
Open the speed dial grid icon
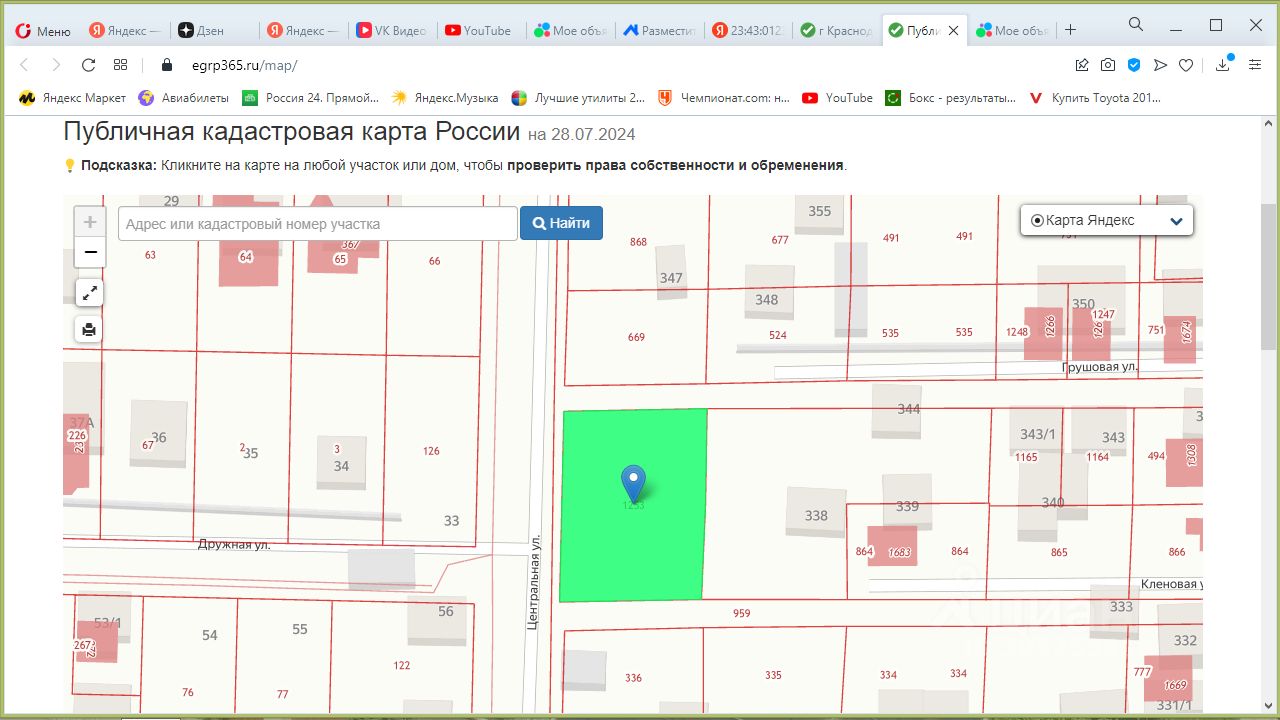[x=120, y=65]
